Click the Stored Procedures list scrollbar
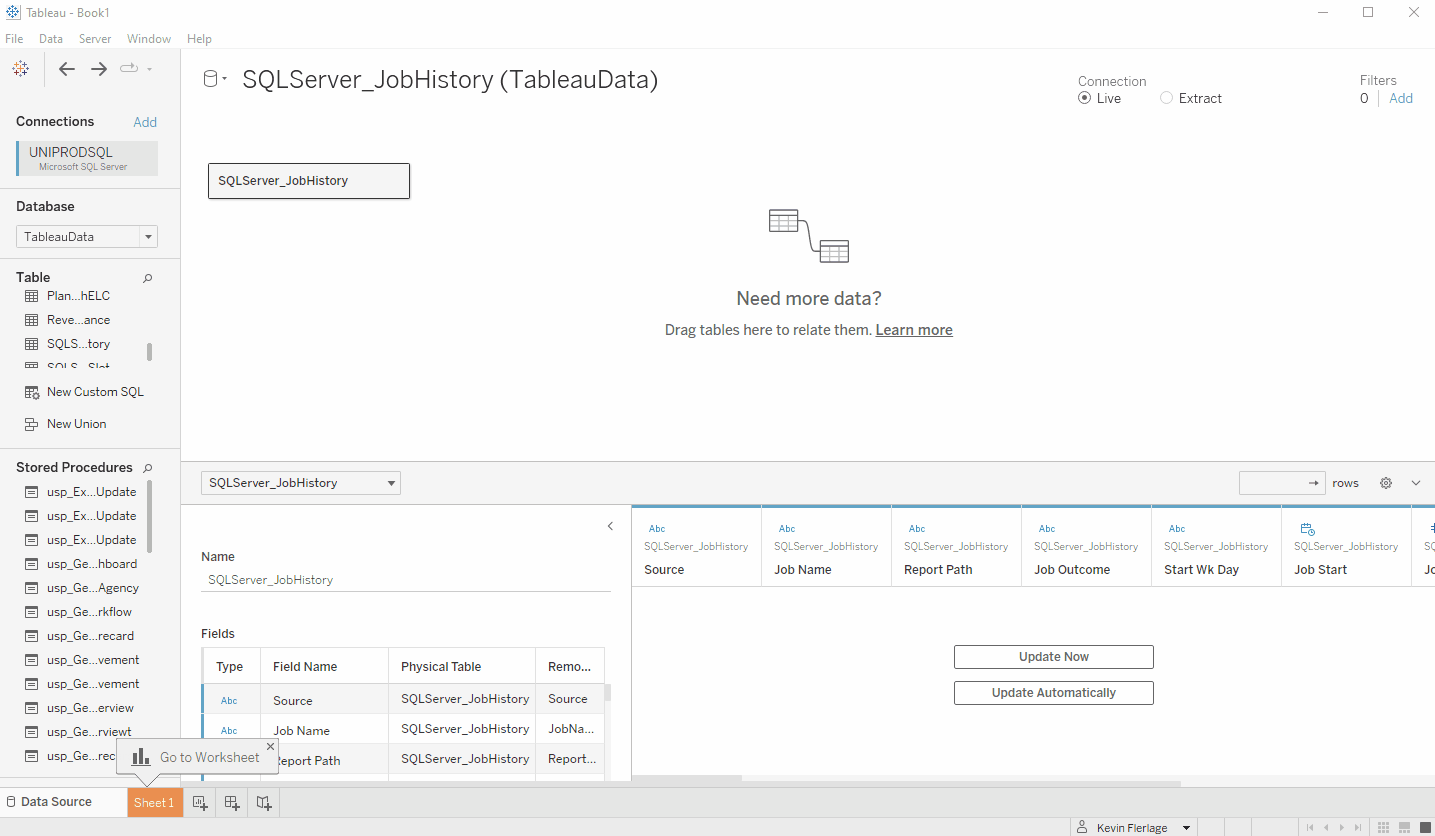1435x836 pixels. (x=150, y=516)
